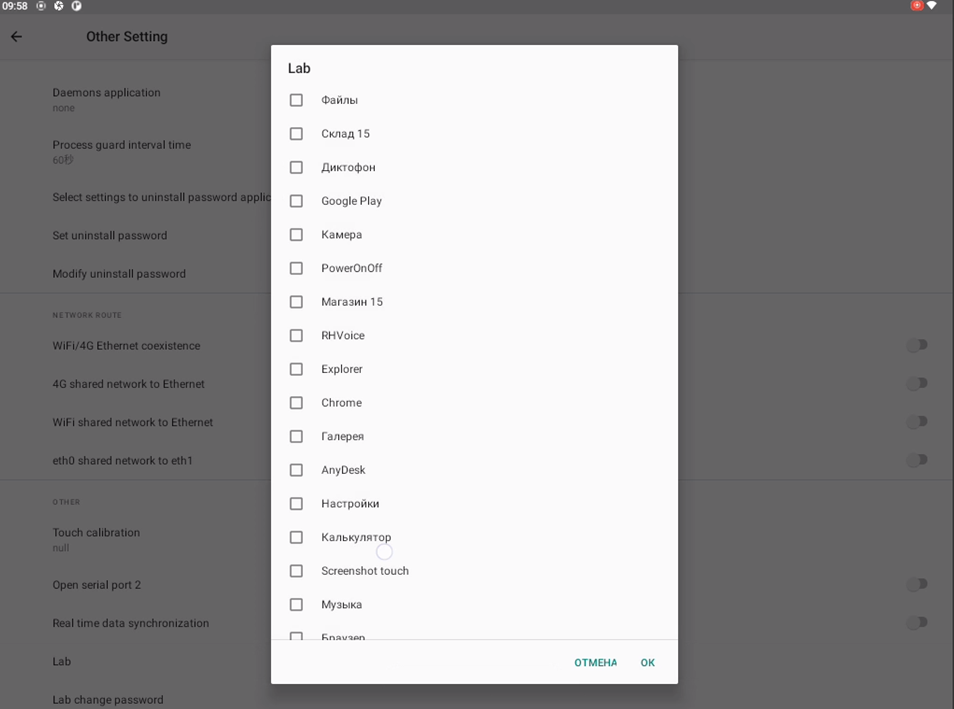Click the red recording status icon
954x709 pixels.
click(916, 6)
